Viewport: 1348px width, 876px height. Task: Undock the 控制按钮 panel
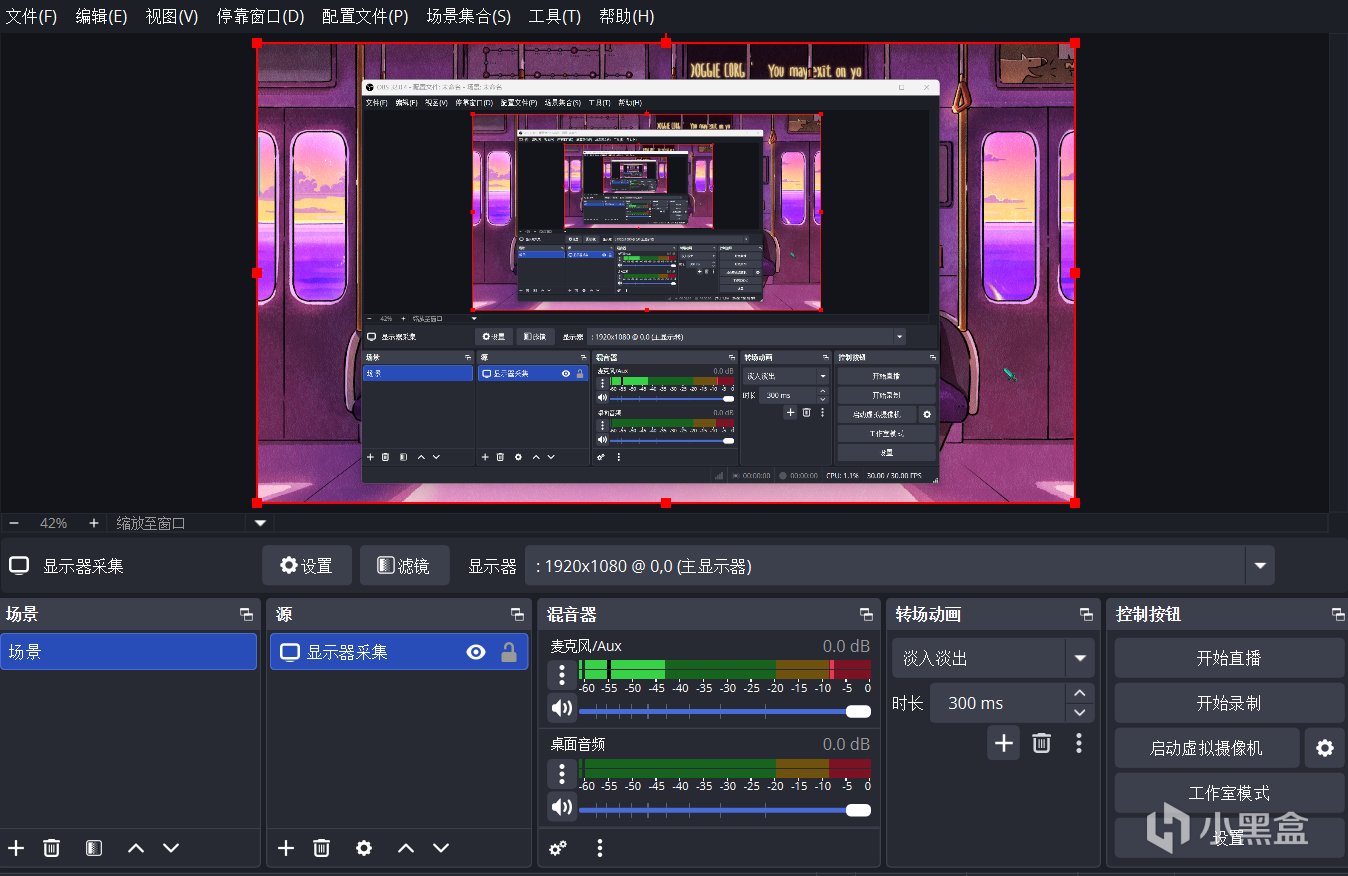tap(1338, 614)
